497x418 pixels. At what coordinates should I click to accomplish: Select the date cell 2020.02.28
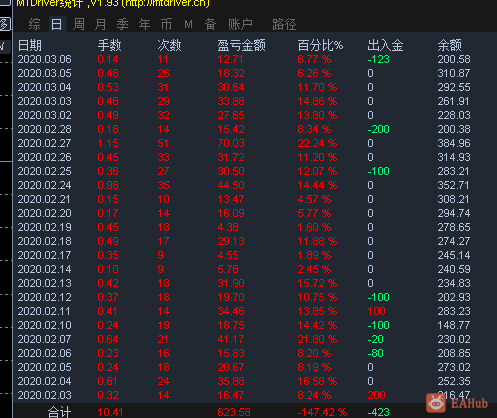[x=44, y=129]
